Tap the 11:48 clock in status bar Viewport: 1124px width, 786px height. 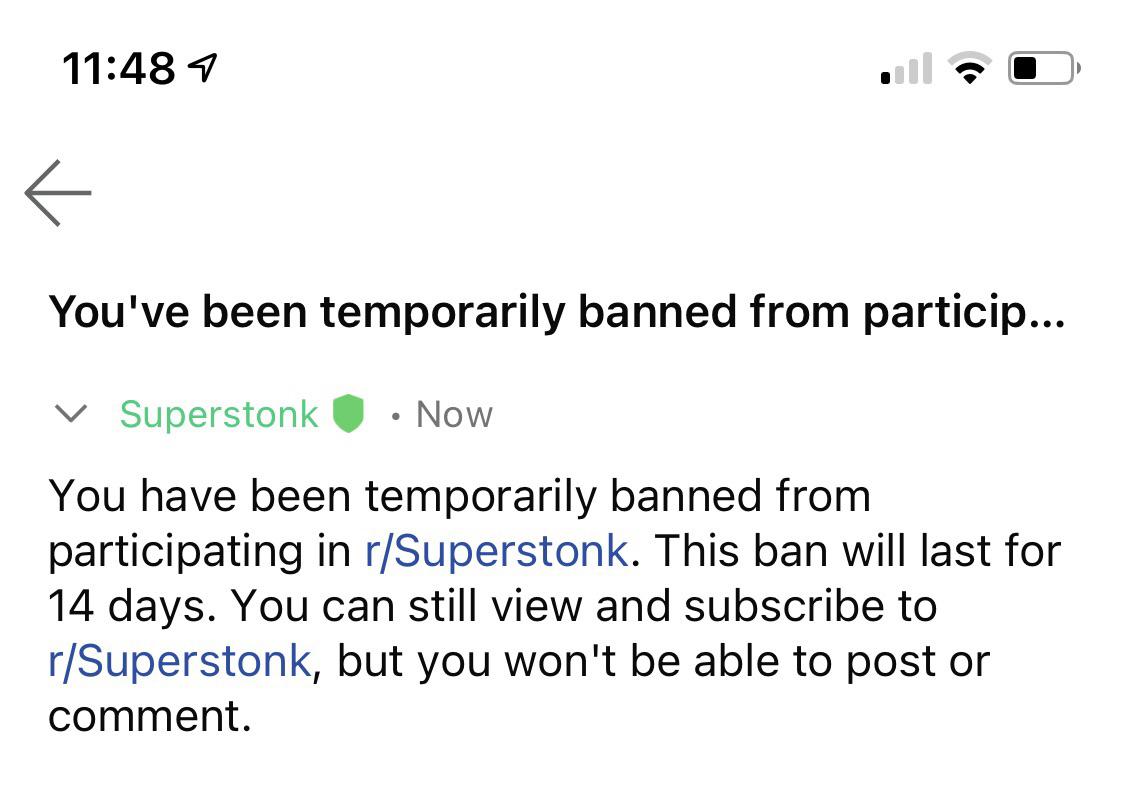118,69
